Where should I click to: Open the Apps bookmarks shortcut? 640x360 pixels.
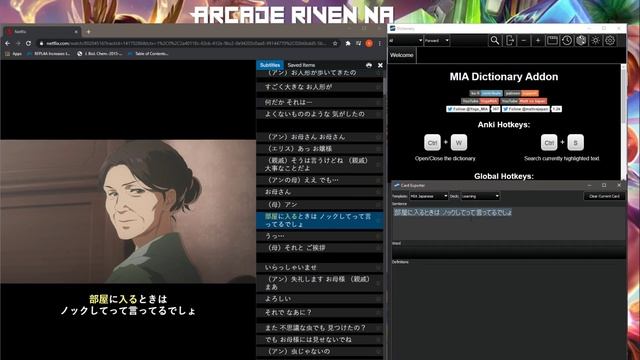tap(13, 53)
